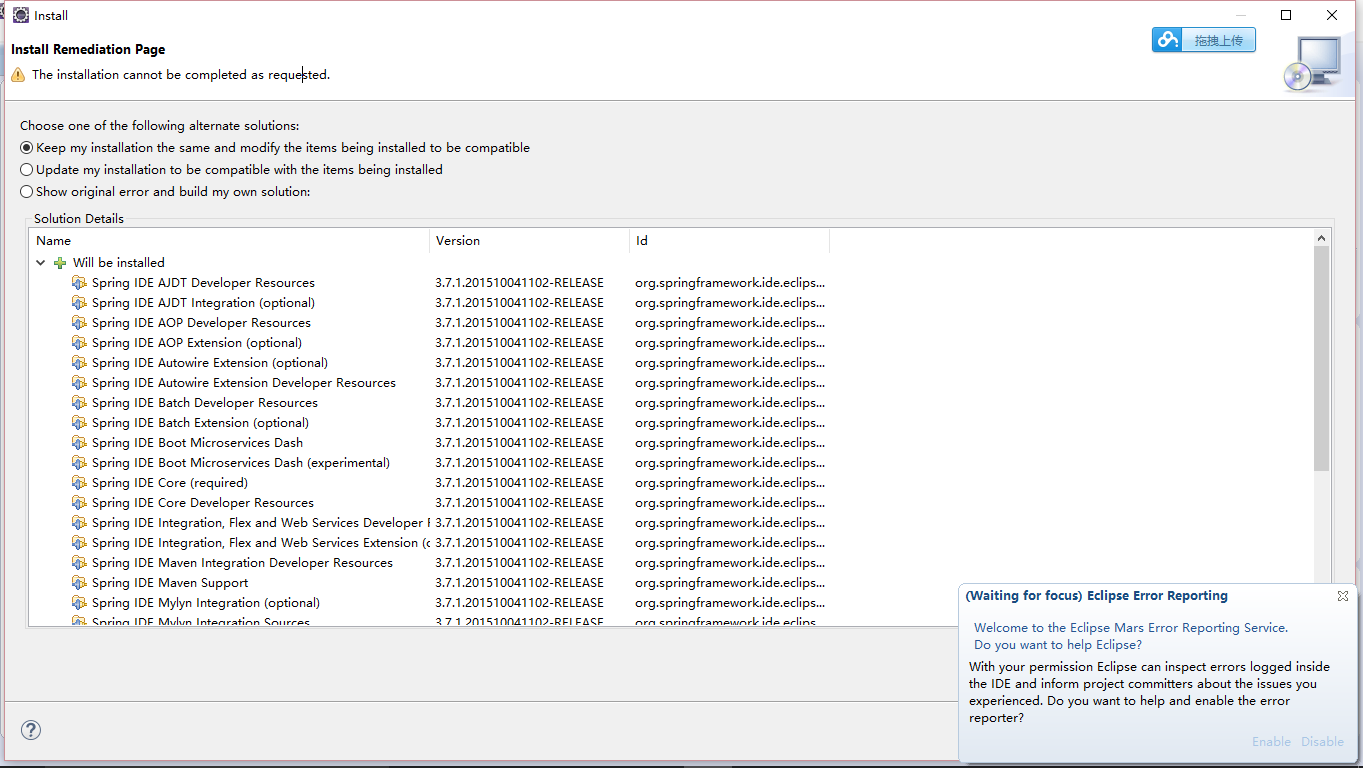
Task: Click the Will be installed label text
Action: (119, 263)
